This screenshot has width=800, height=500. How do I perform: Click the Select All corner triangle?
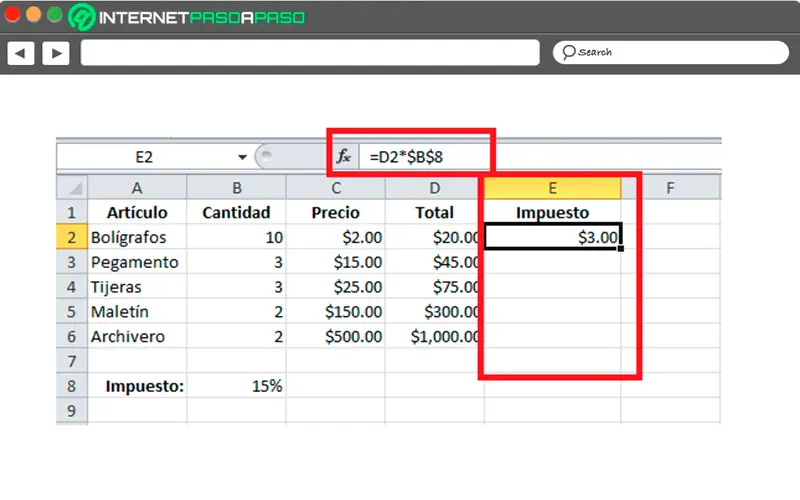[x=72, y=188]
